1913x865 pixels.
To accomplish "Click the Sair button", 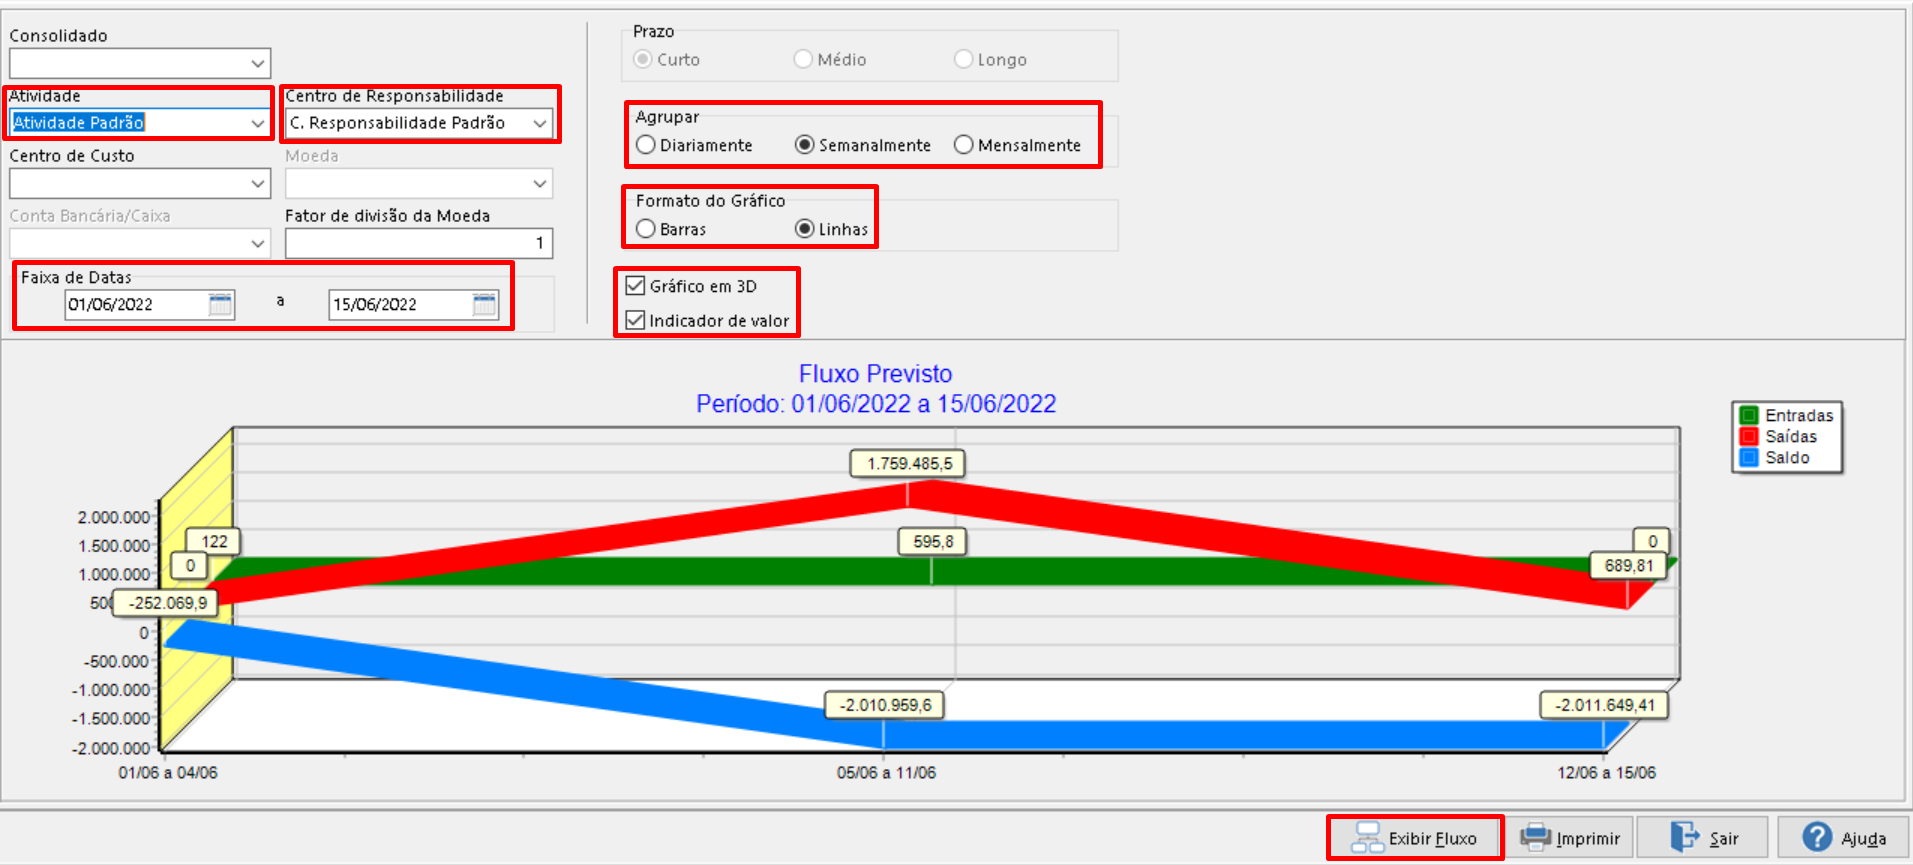I will tap(1704, 838).
